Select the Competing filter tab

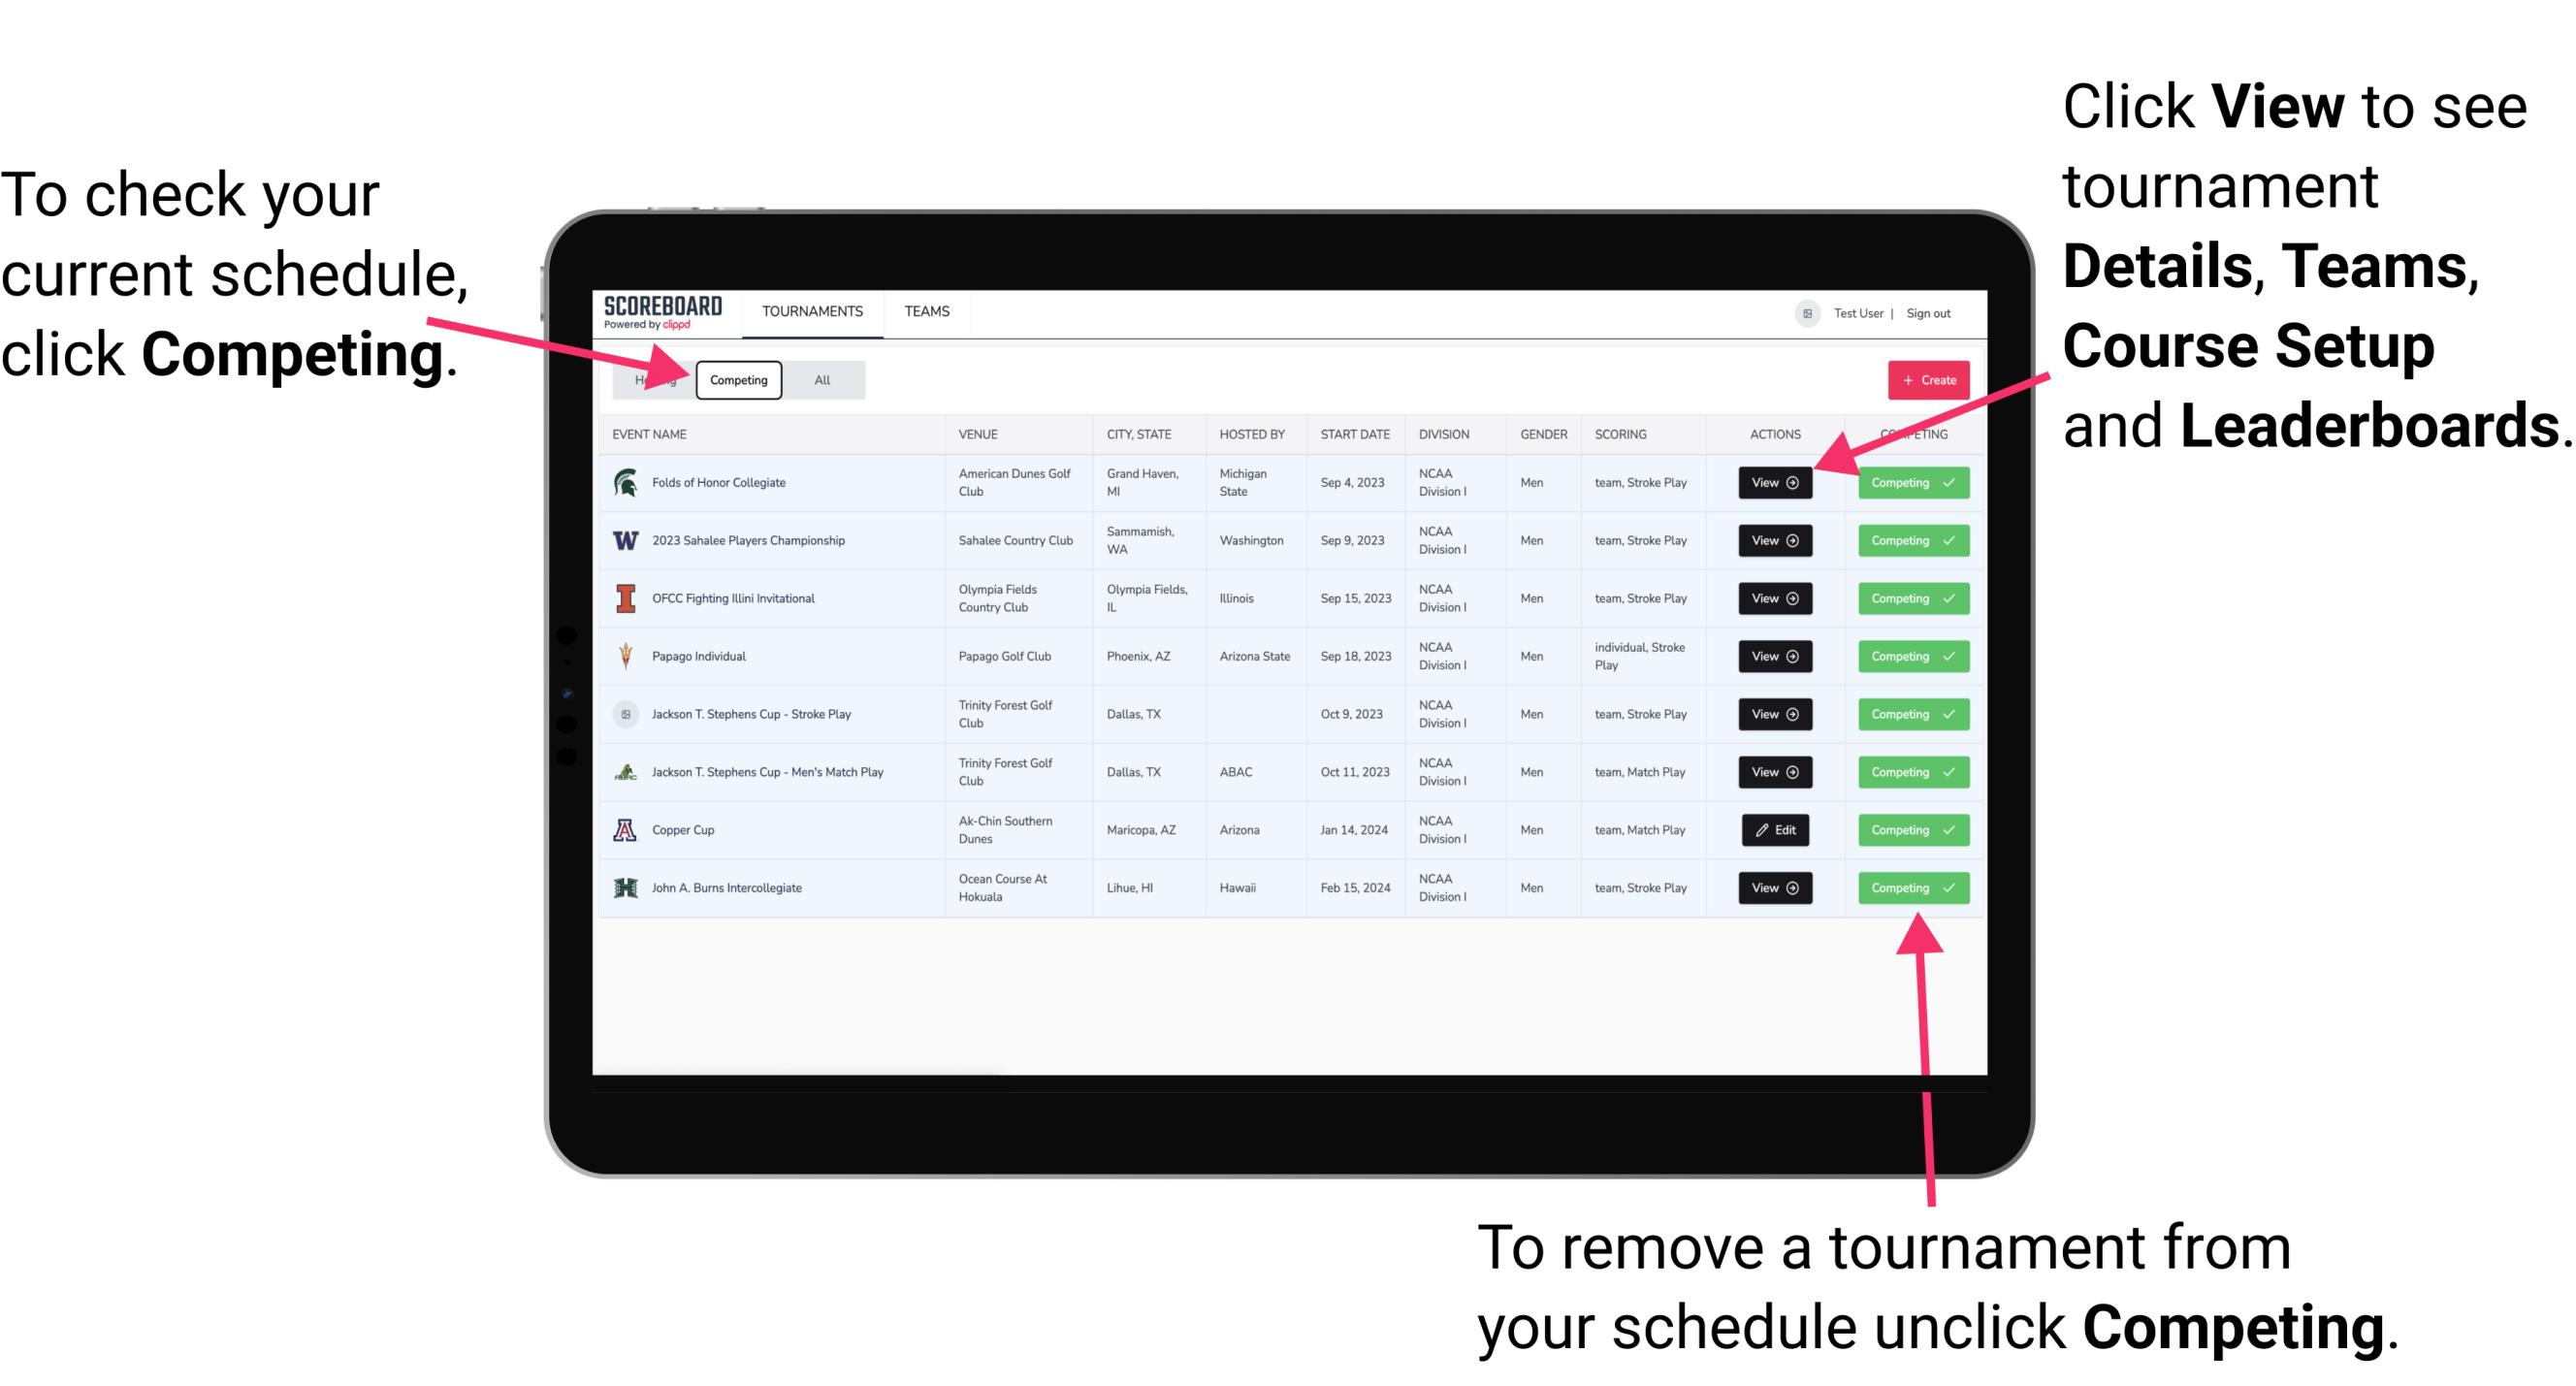tap(735, 380)
